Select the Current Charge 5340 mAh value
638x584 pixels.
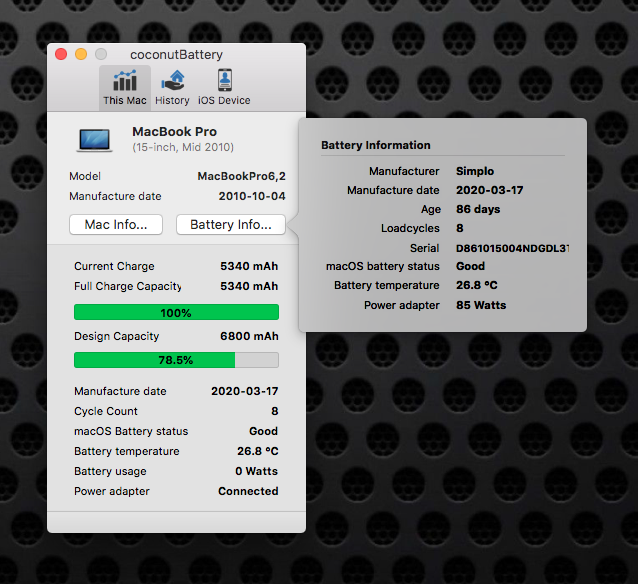(x=249, y=266)
